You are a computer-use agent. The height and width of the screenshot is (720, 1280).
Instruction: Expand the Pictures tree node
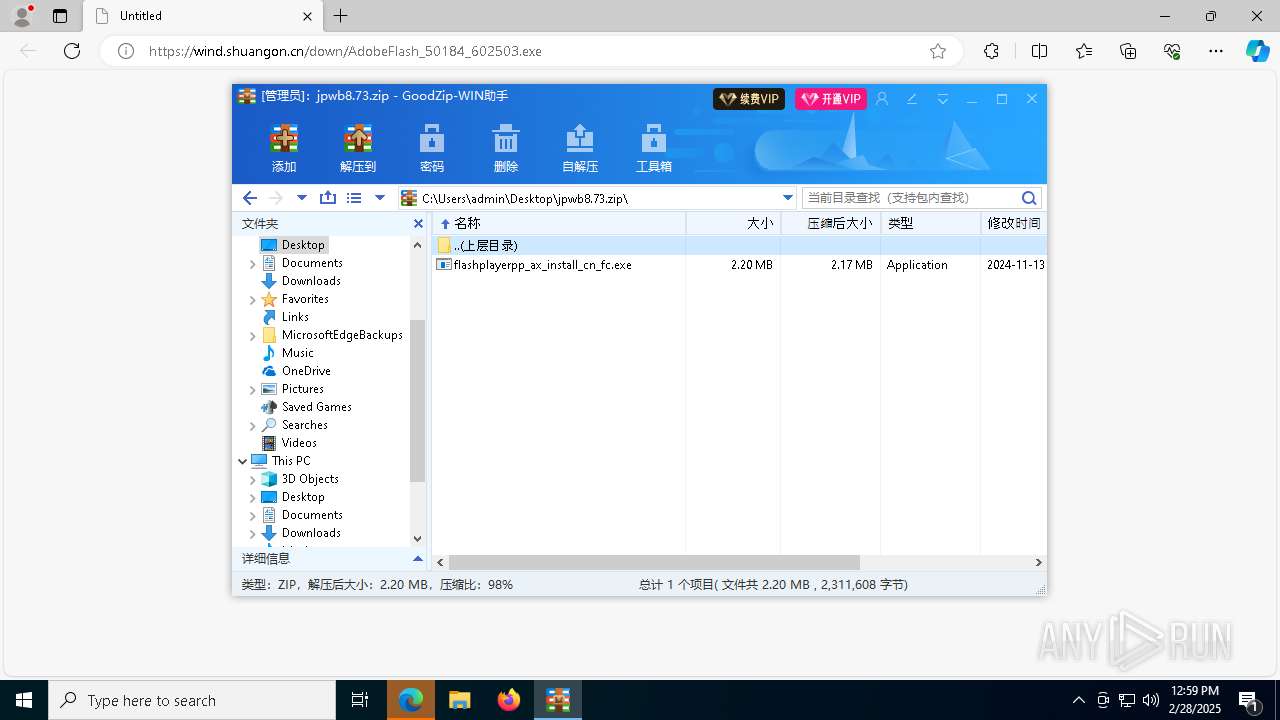click(x=252, y=389)
